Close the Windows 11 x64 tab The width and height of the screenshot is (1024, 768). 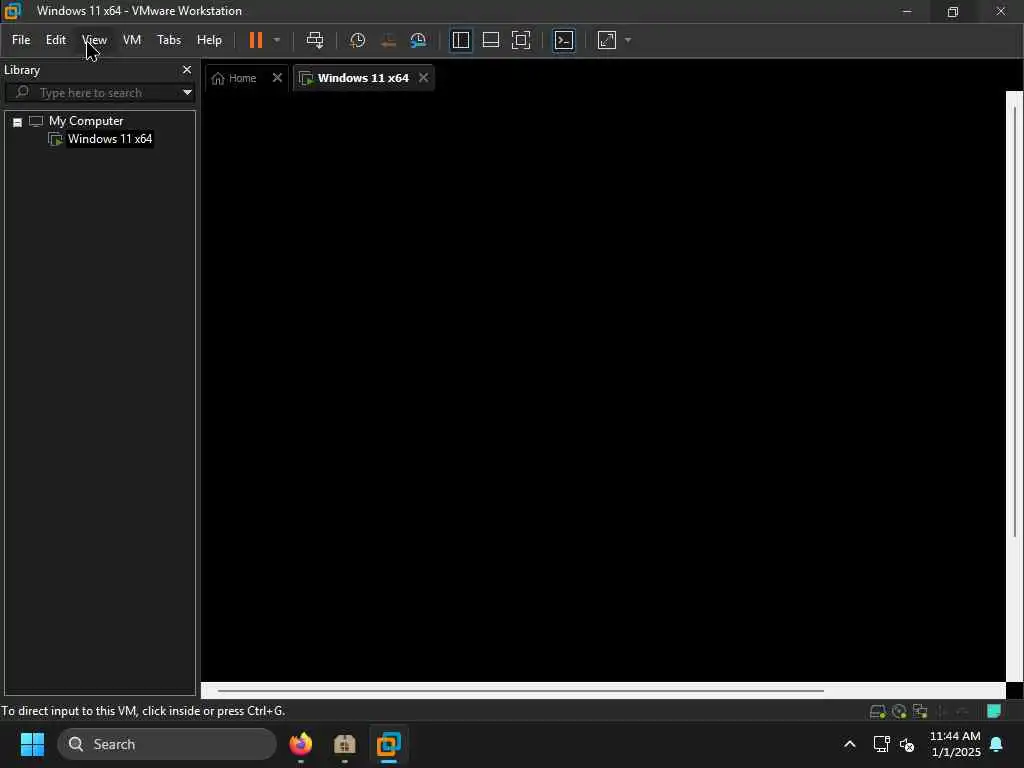coord(423,78)
